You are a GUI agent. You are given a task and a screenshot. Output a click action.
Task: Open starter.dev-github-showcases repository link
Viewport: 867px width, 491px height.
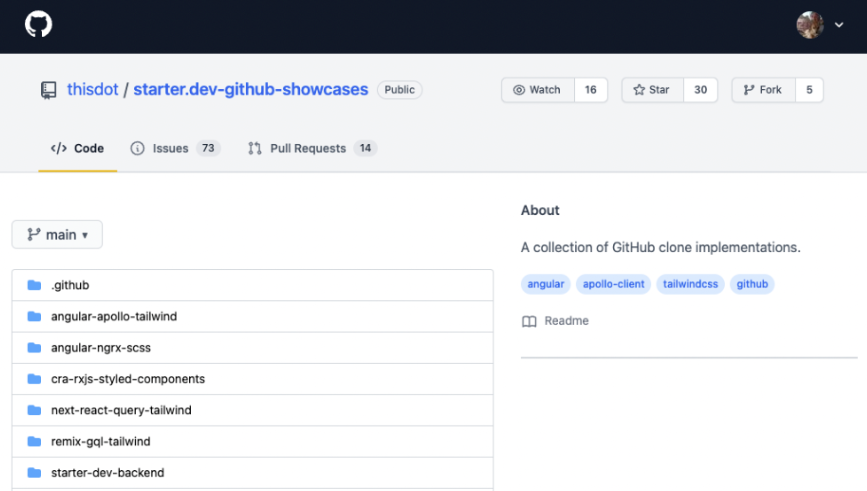coord(250,89)
